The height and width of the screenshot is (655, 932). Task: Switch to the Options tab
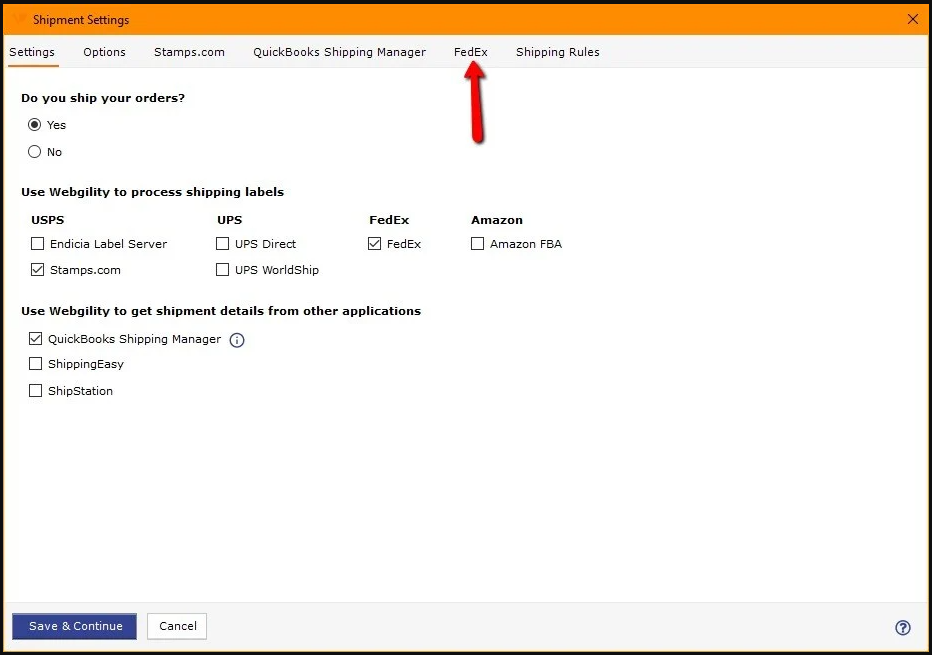pyautogui.click(x=104, y=52)
